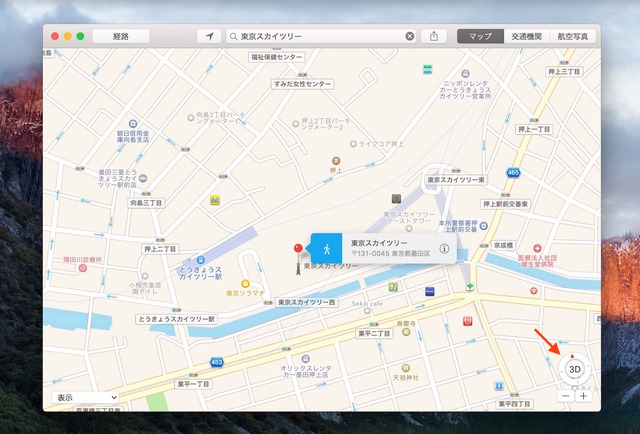
Task: Click the 東京スカイツリー西 intersection label
Action: point(307,303)
